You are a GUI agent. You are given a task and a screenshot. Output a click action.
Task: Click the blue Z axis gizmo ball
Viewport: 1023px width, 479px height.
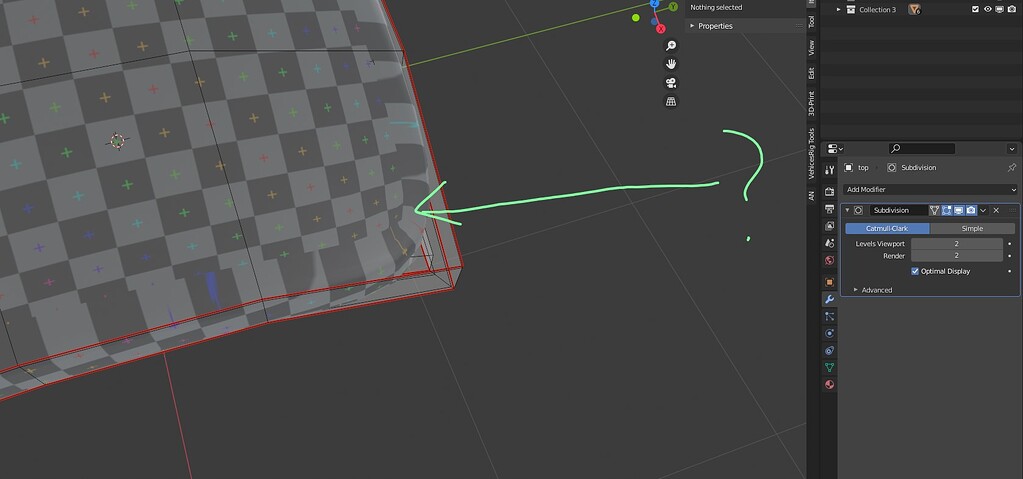coord(654,3)
